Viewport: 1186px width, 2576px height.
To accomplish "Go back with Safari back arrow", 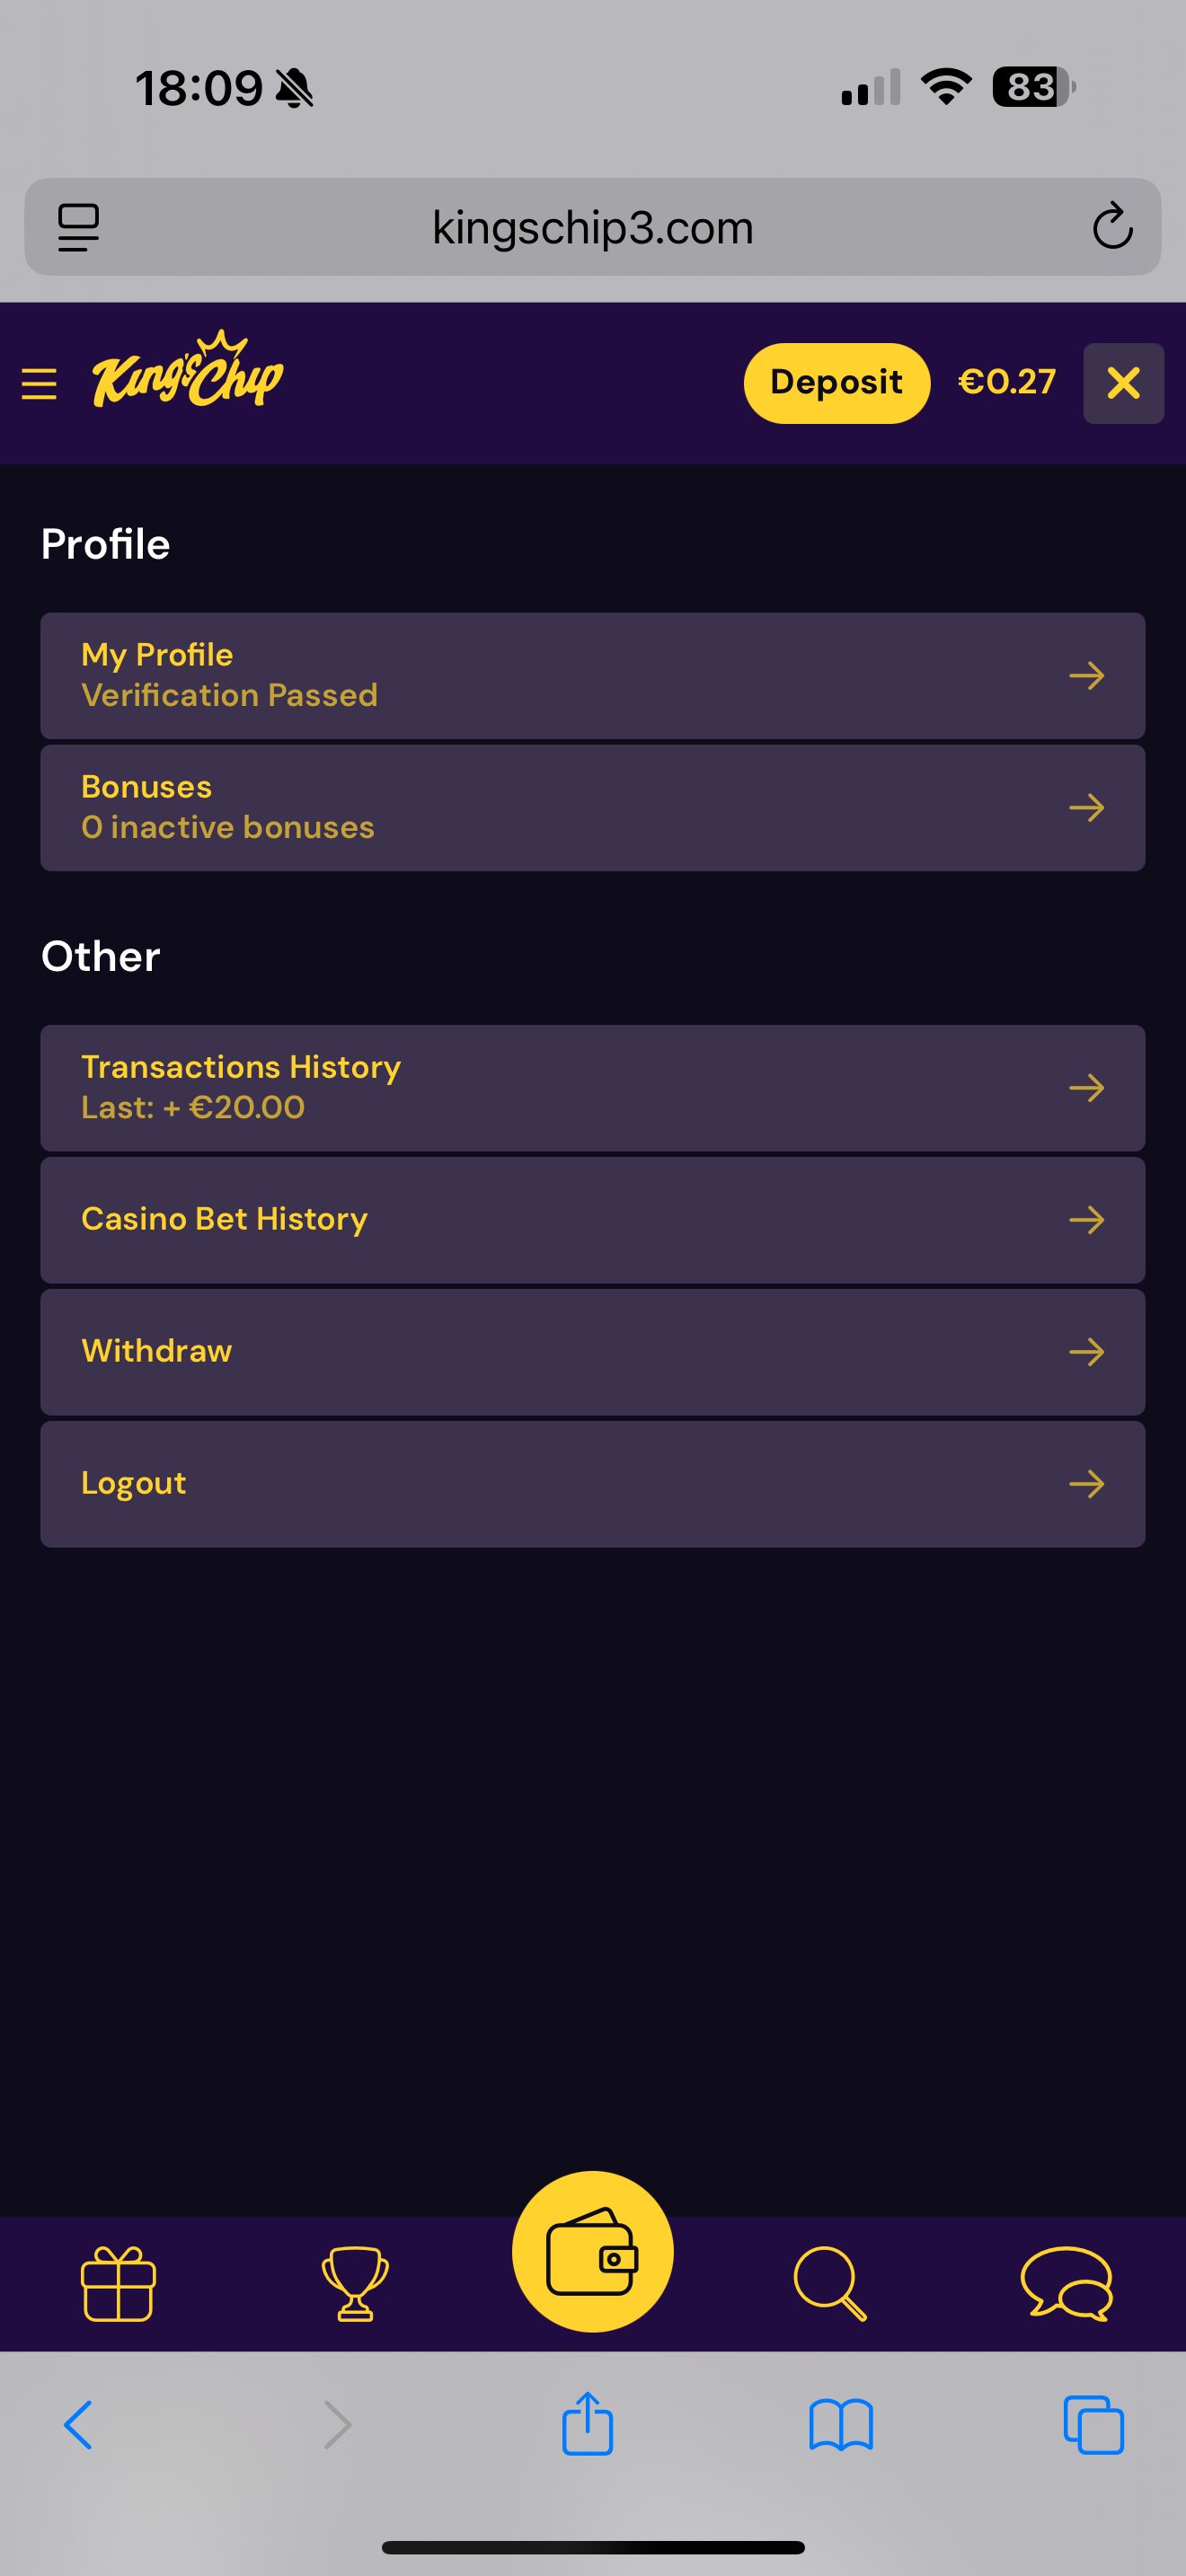I will [x=78, y=2425].
